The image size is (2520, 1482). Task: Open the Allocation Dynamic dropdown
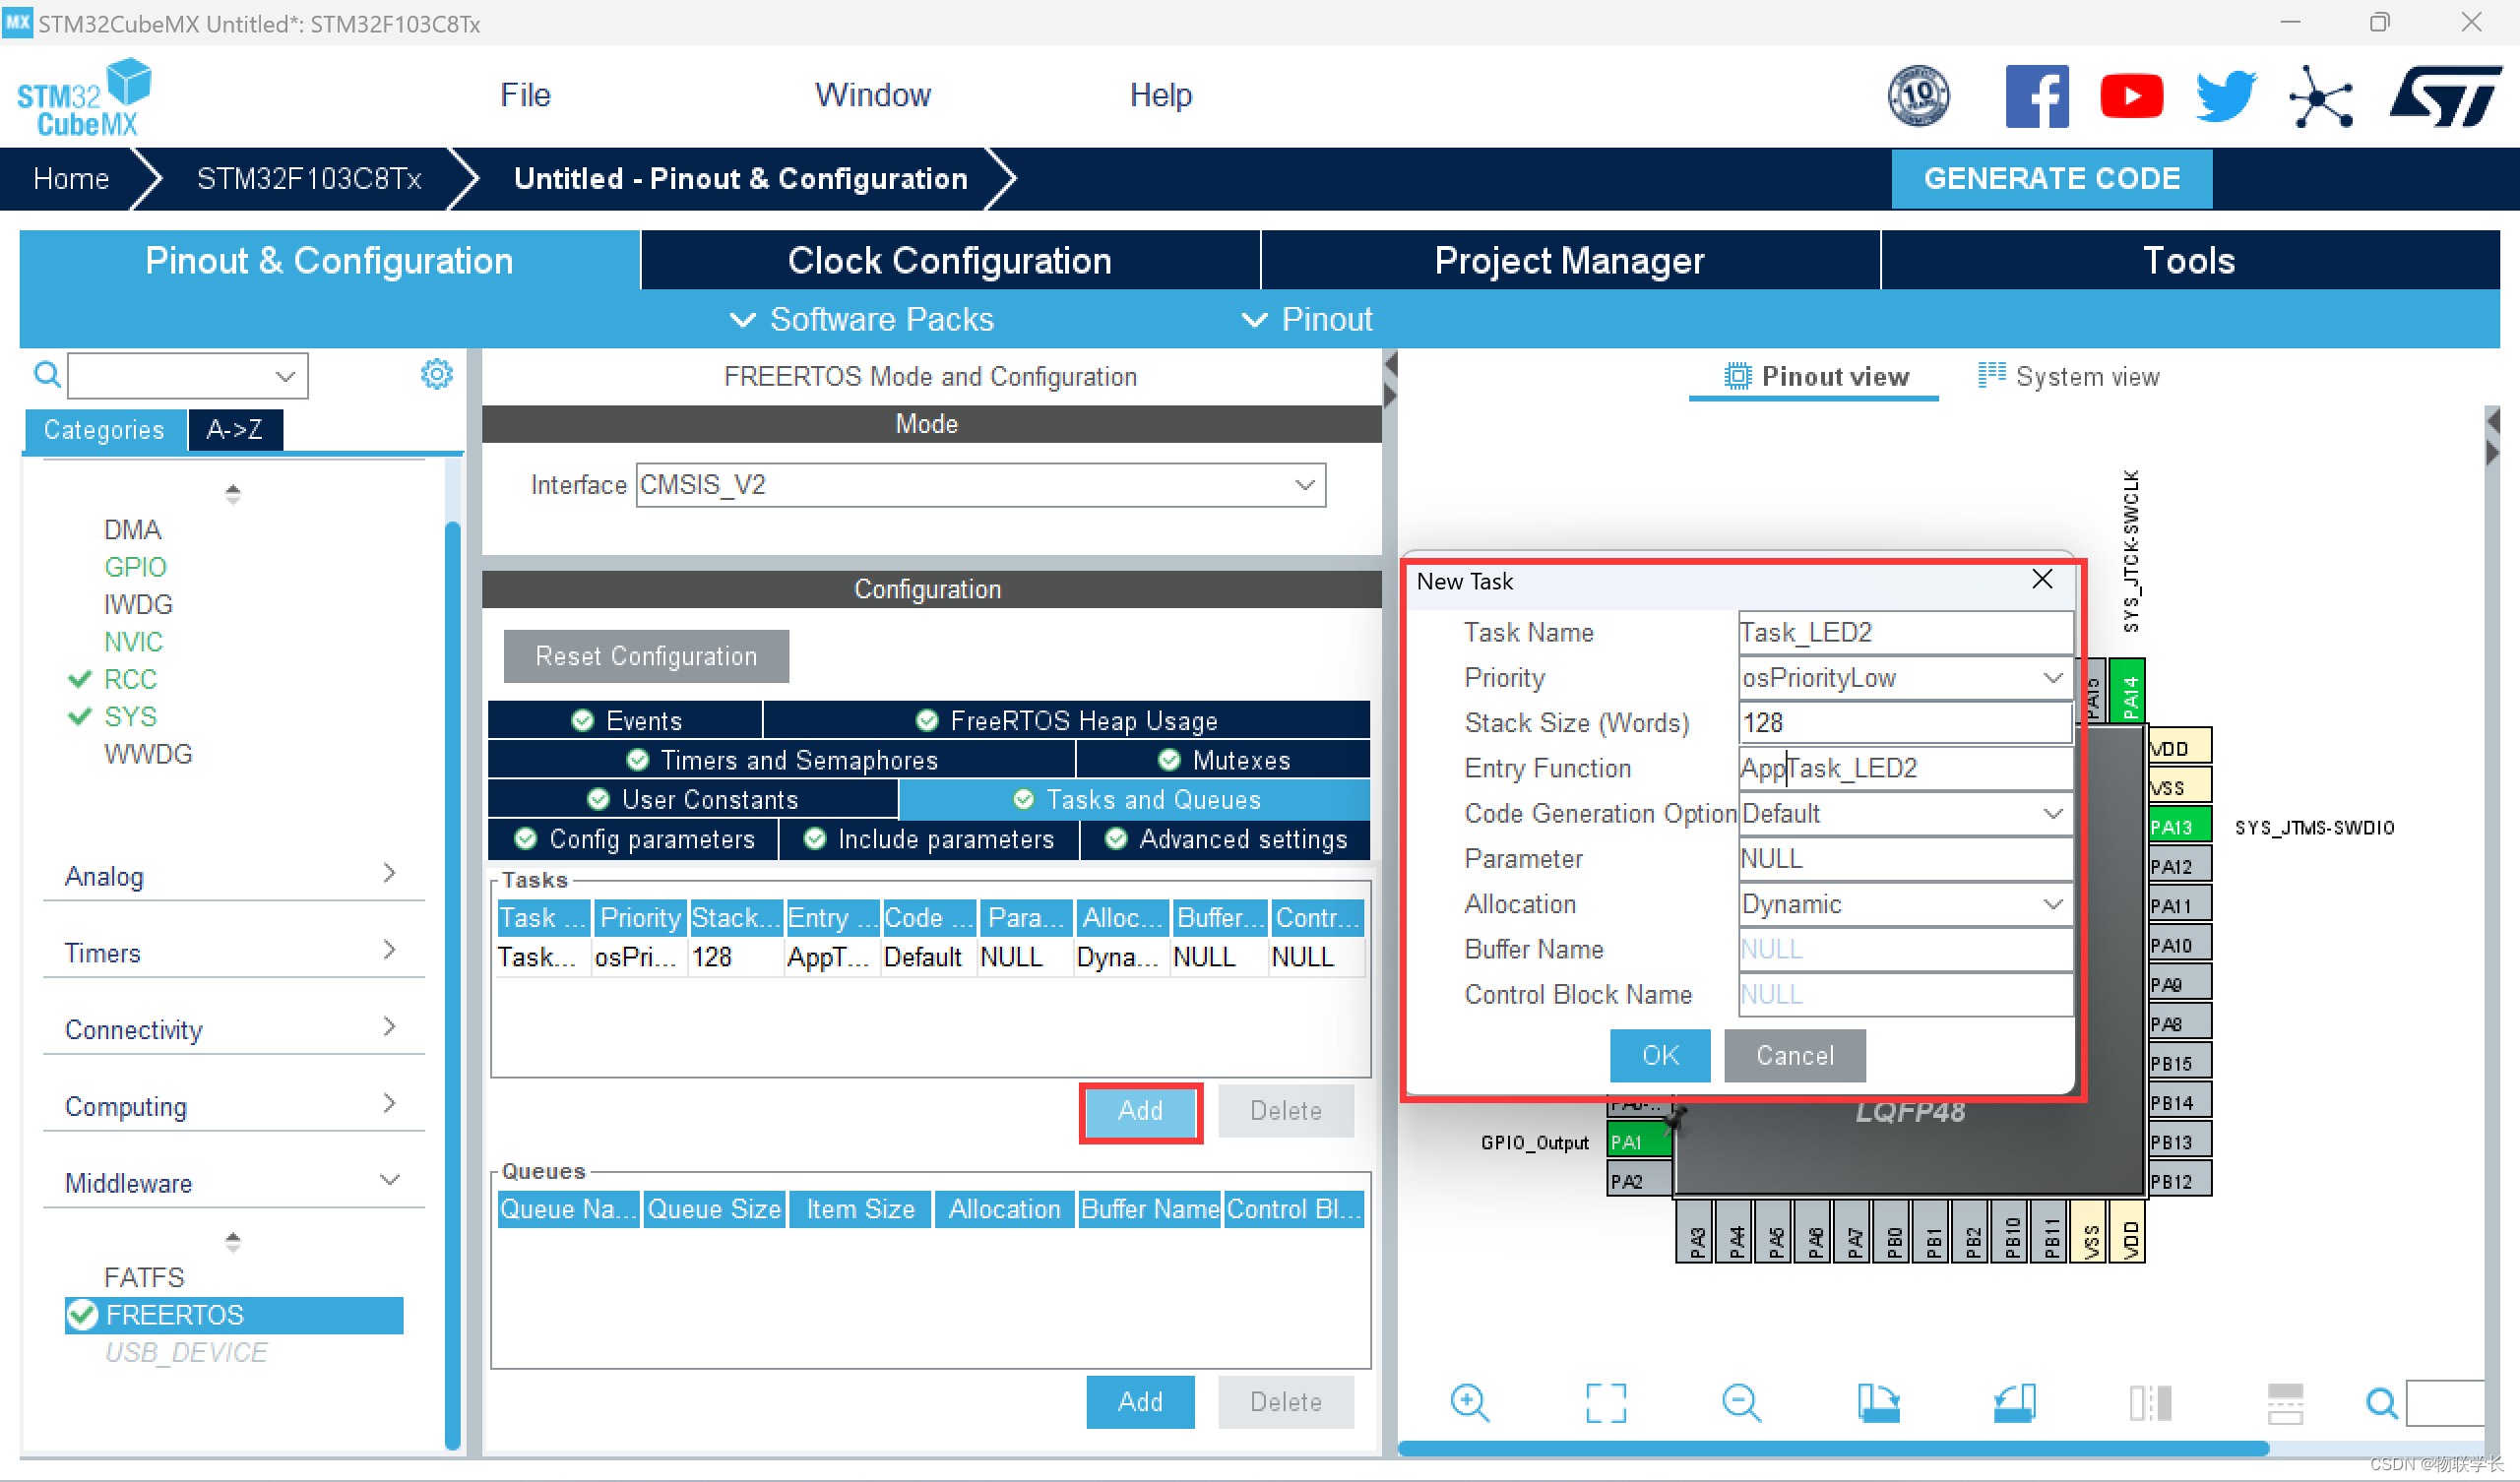coord(1904,903)
